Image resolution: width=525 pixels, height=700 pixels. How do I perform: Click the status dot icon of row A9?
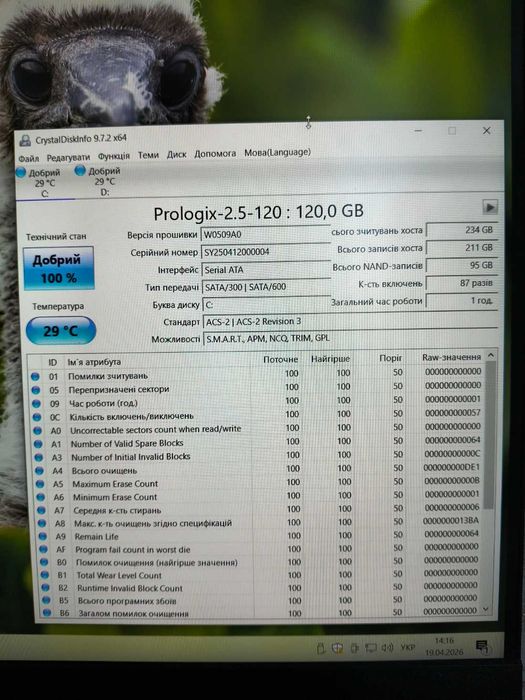[x=42, y=536]
